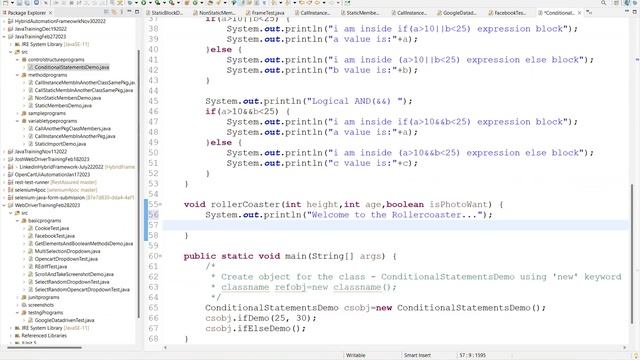The width and height of the screenshot is (640, 360).
Task: Click the Search magnifier icon at toolbar right
Action: point(603,3)
